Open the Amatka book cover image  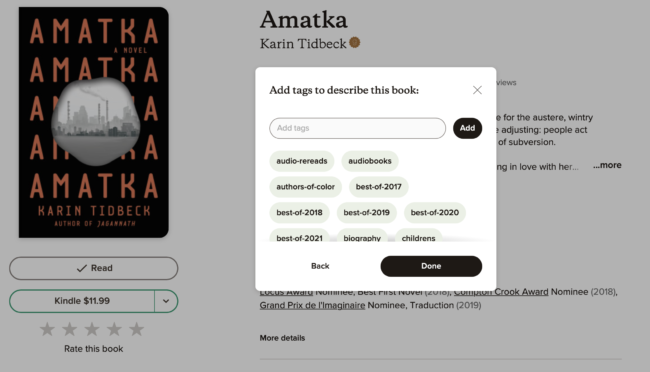click(94, 122)
